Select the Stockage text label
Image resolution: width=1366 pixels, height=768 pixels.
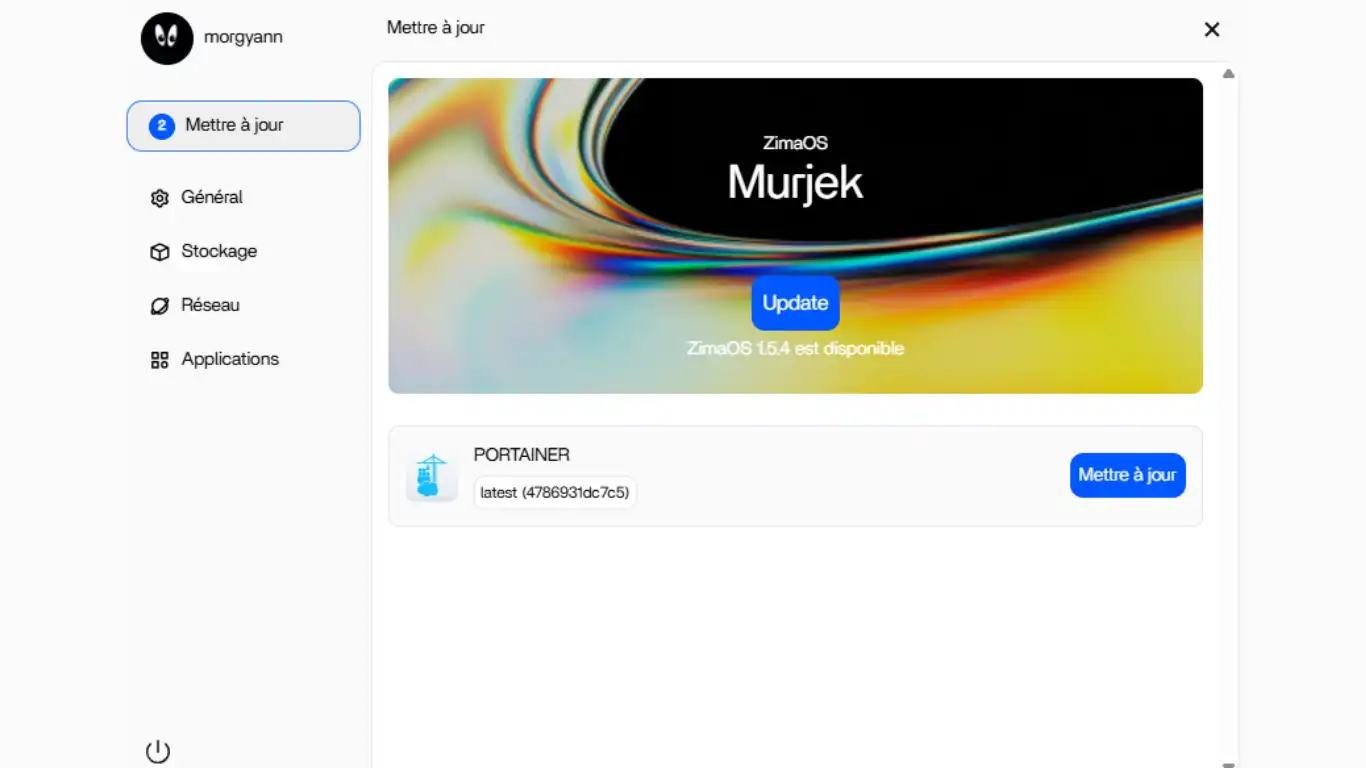219,251
